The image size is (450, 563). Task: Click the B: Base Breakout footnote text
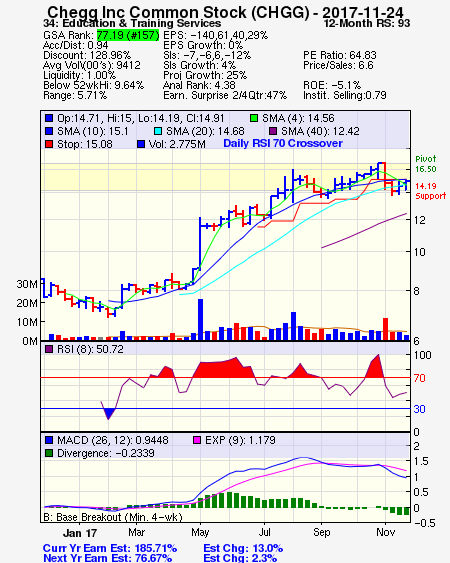[x=113, y=517]
